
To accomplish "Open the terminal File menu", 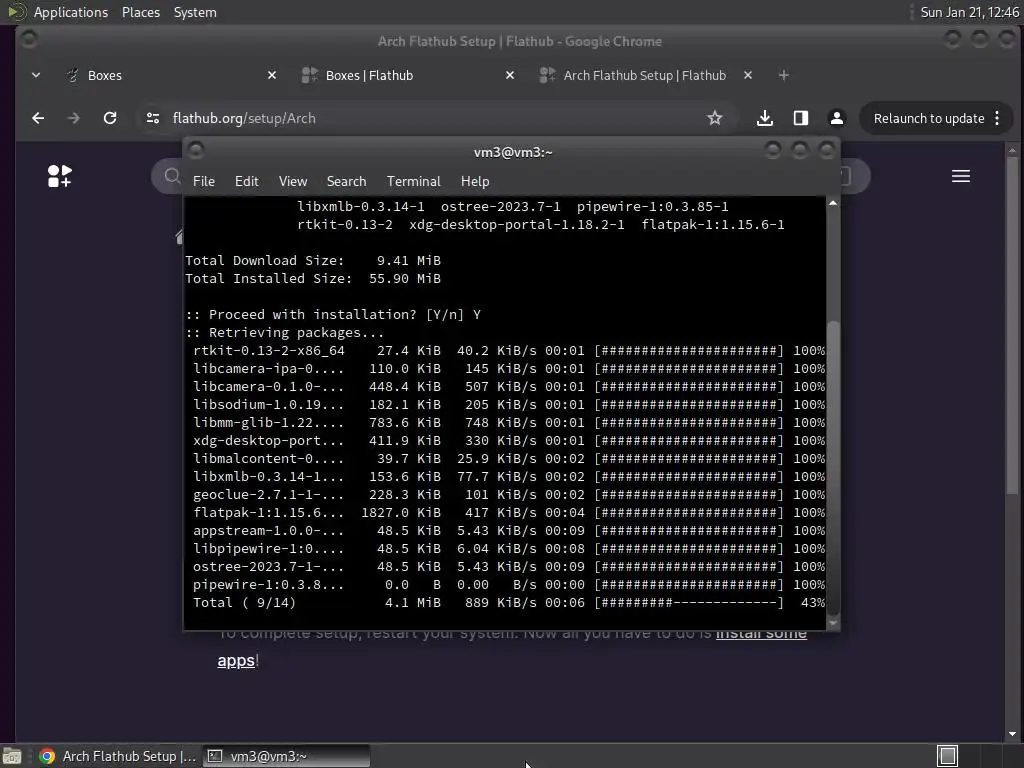I will (204, 182).
